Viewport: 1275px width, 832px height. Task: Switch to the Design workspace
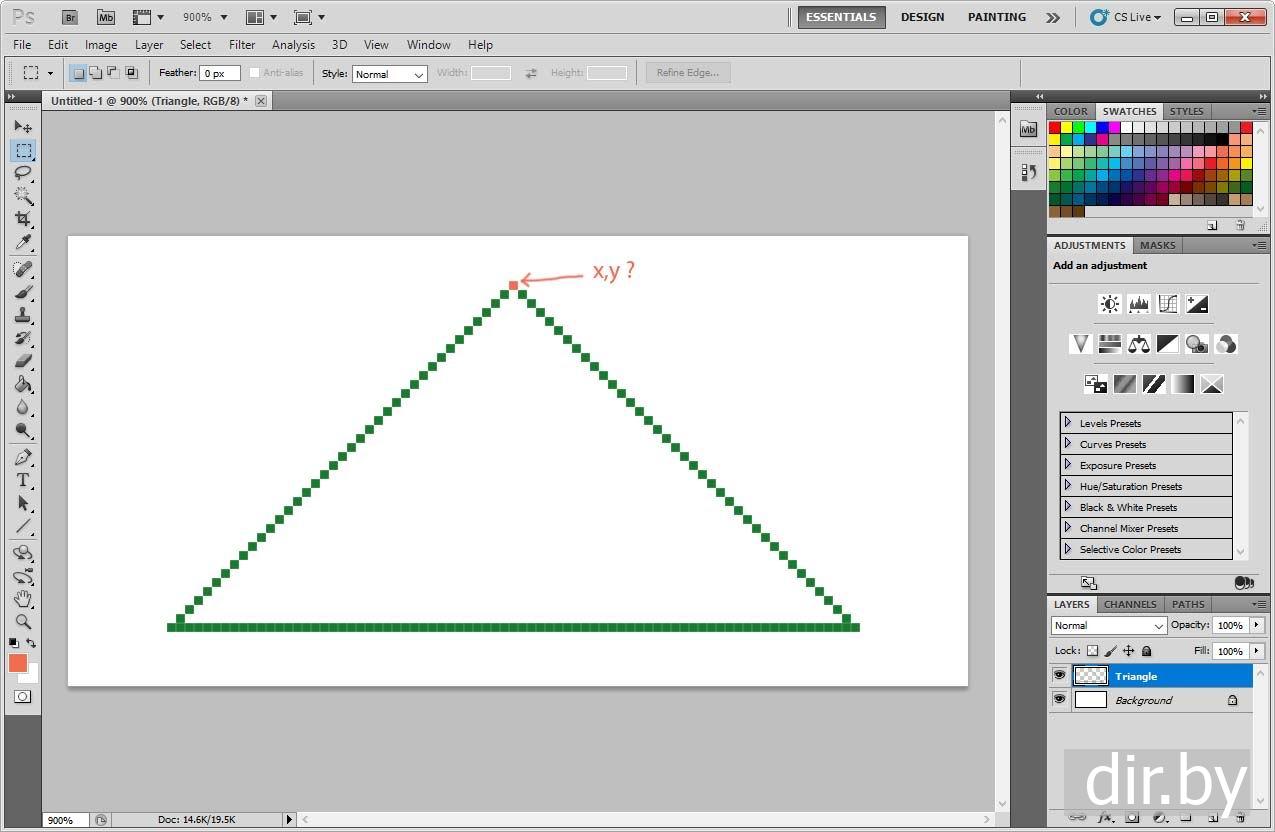click(922, 17)
